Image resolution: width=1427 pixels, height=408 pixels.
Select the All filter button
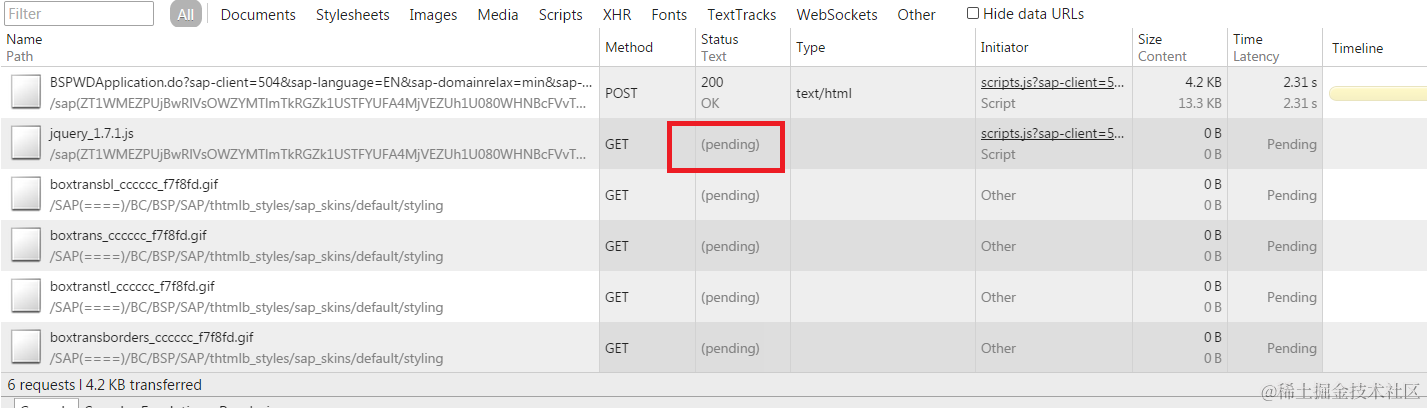point(186,14)
